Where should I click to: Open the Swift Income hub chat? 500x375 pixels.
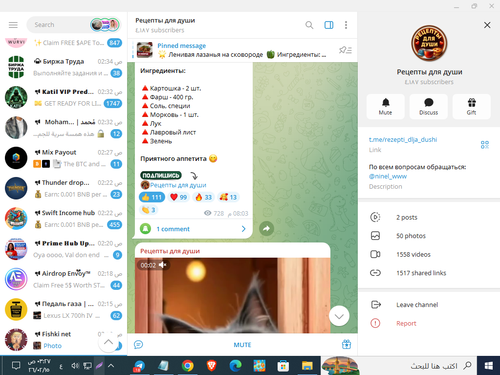(63, 219)
